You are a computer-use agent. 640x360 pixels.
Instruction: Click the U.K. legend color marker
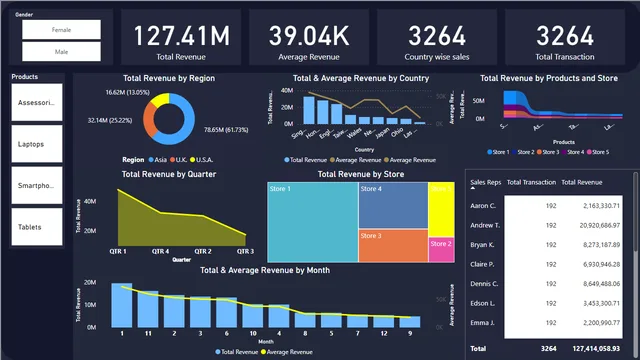[x=172, y=160]
